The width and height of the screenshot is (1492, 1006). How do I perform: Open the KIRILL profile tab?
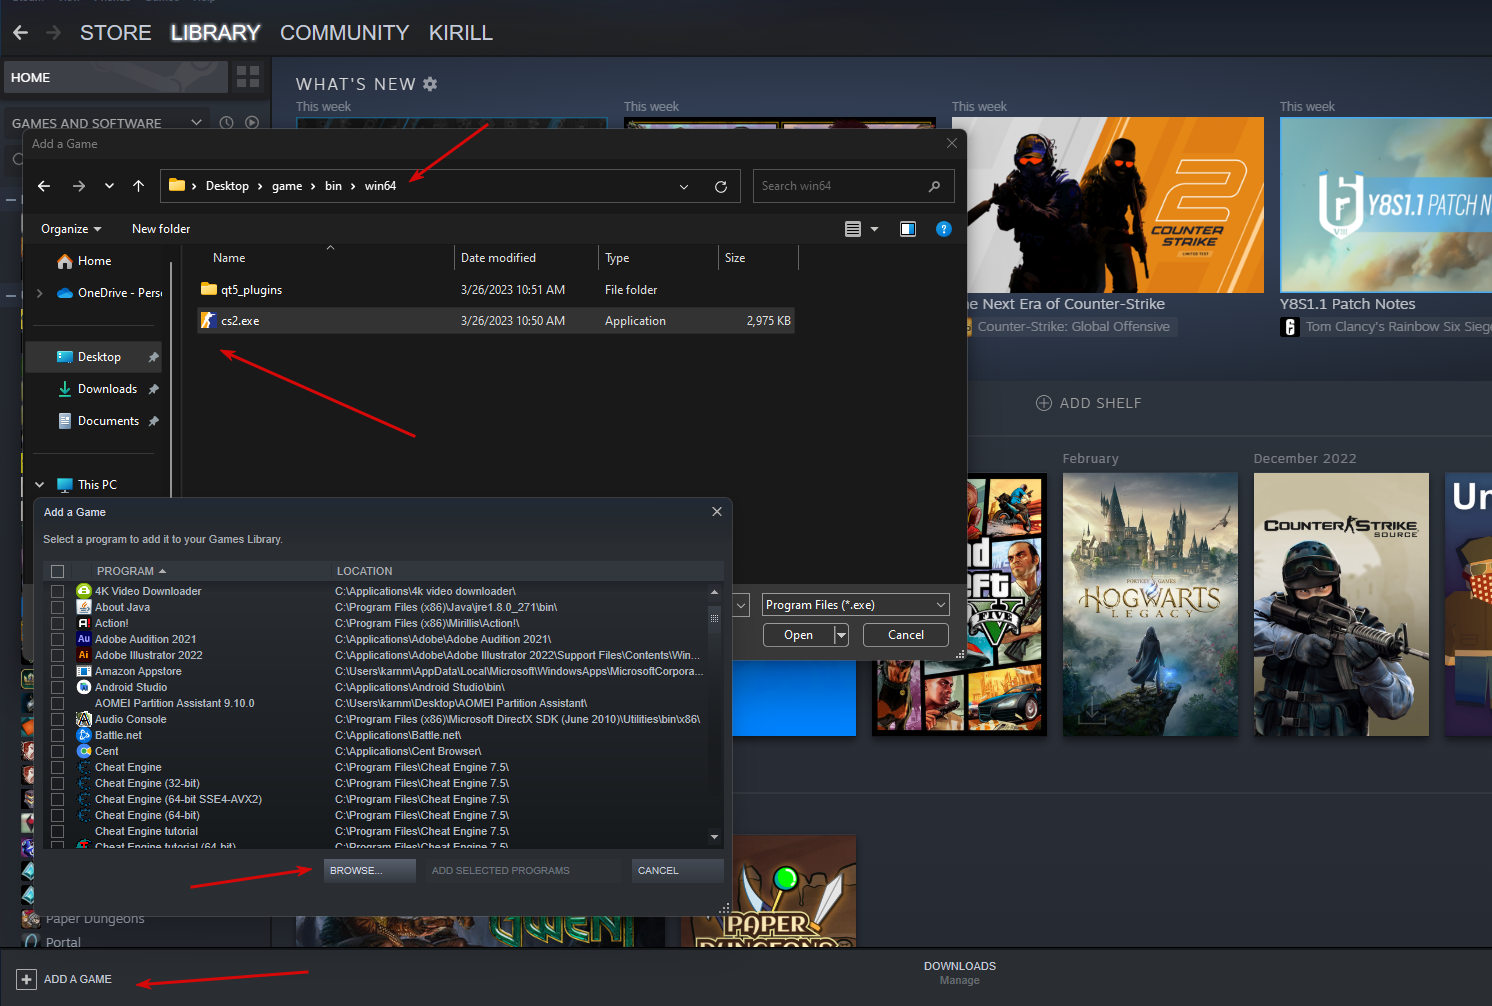coord(461,33)
